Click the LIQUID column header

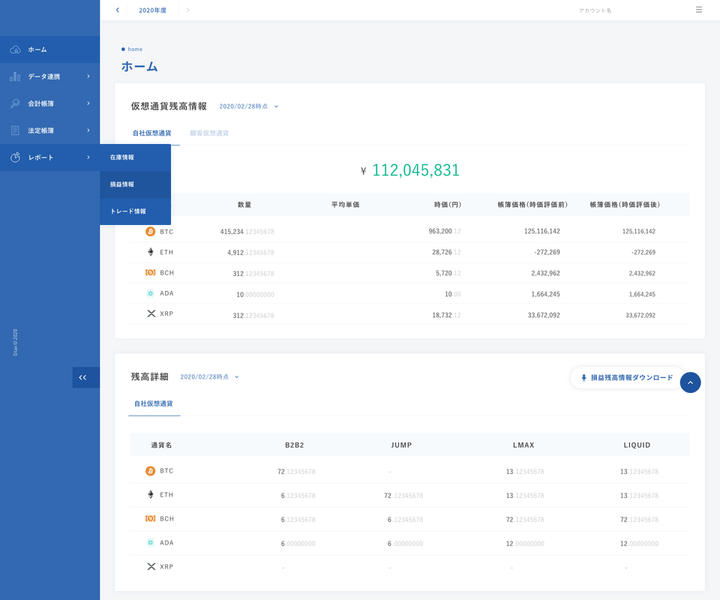[x=637, y=445]
